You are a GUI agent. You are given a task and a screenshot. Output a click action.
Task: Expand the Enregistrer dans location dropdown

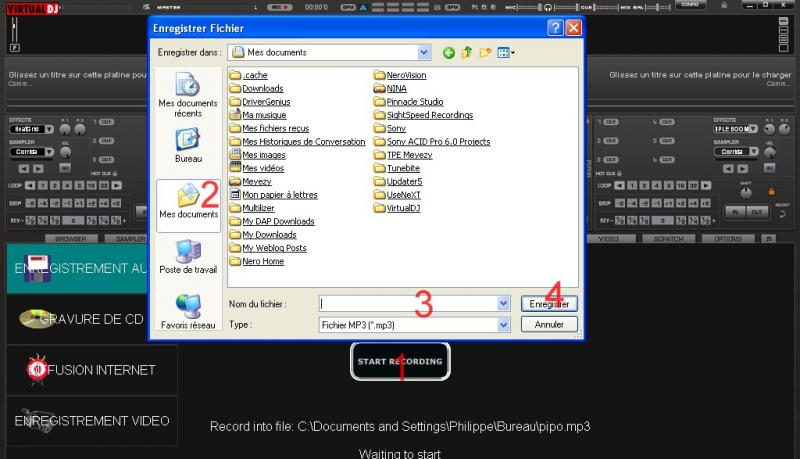pyautogui.click(x=423, y=52)
